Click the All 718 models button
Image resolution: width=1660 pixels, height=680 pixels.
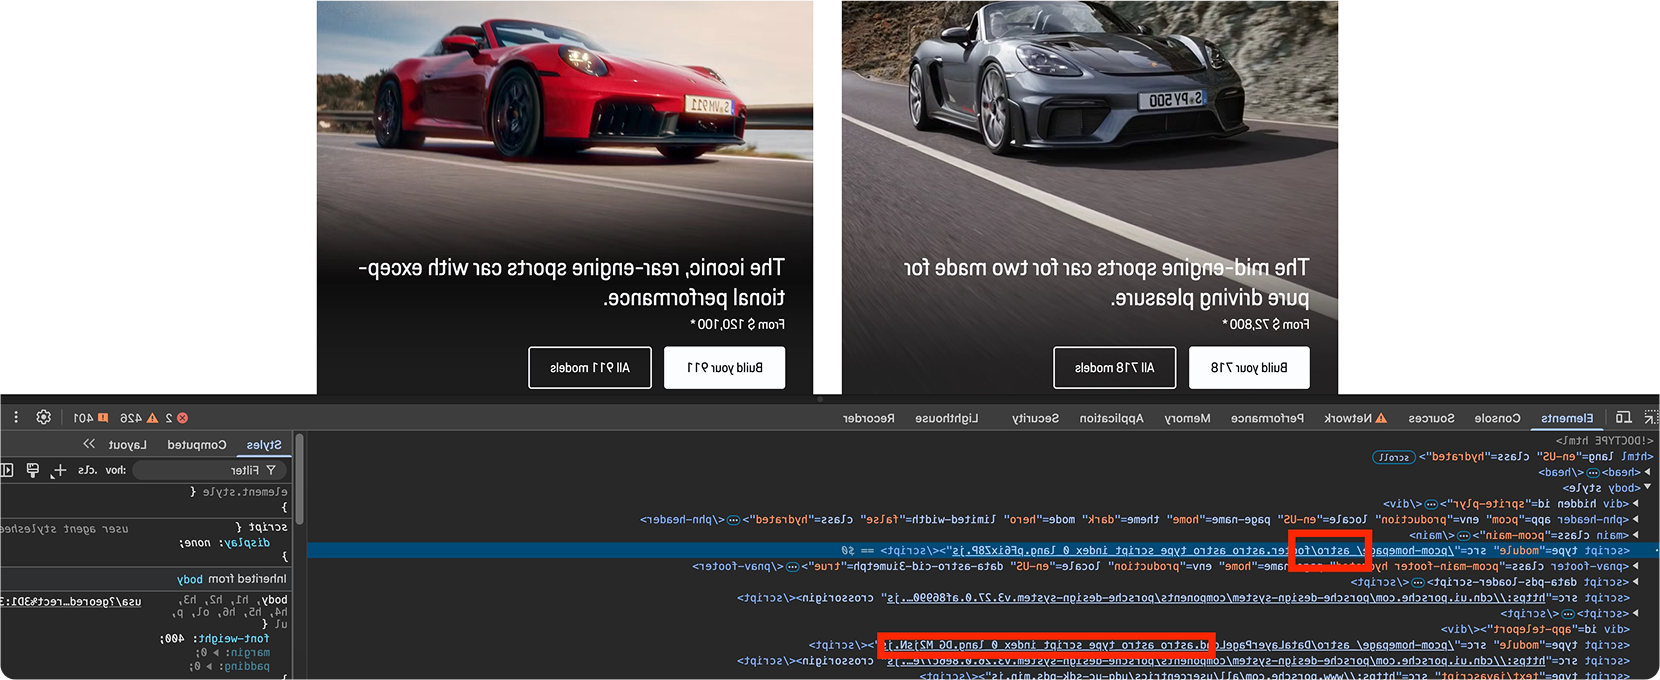point(1114,368)
